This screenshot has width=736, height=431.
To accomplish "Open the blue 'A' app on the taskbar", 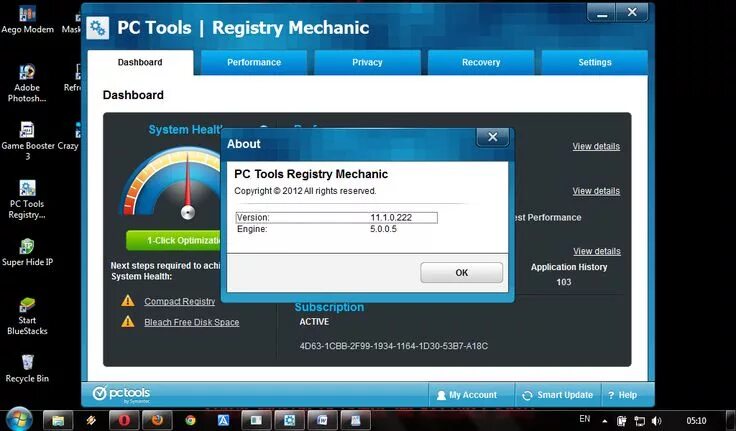I will (223, 420).
